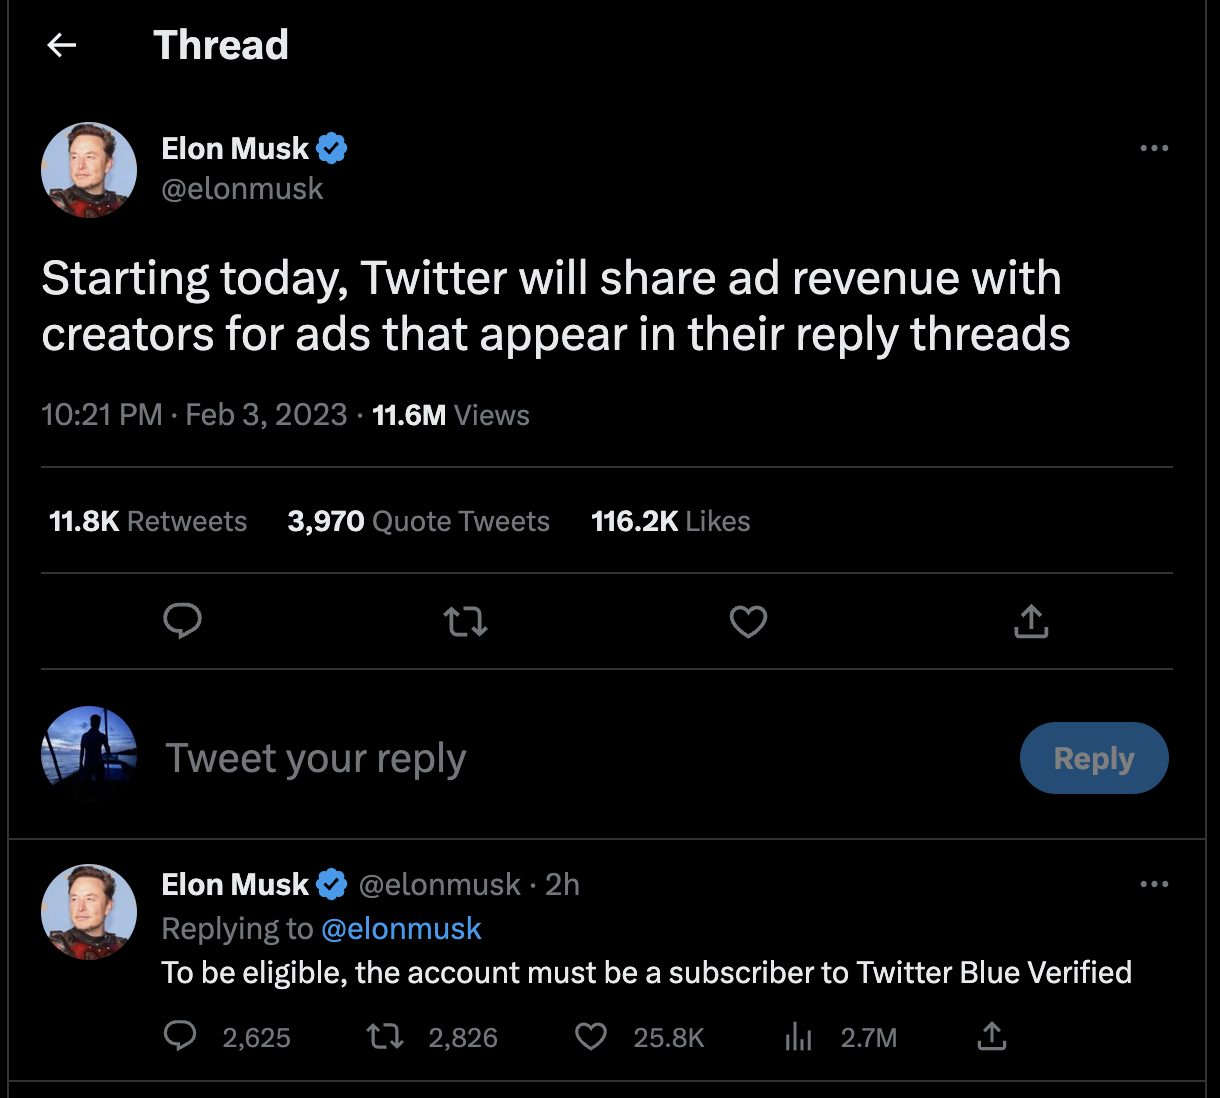Share the main tweet via share icon

[1031, 621]
